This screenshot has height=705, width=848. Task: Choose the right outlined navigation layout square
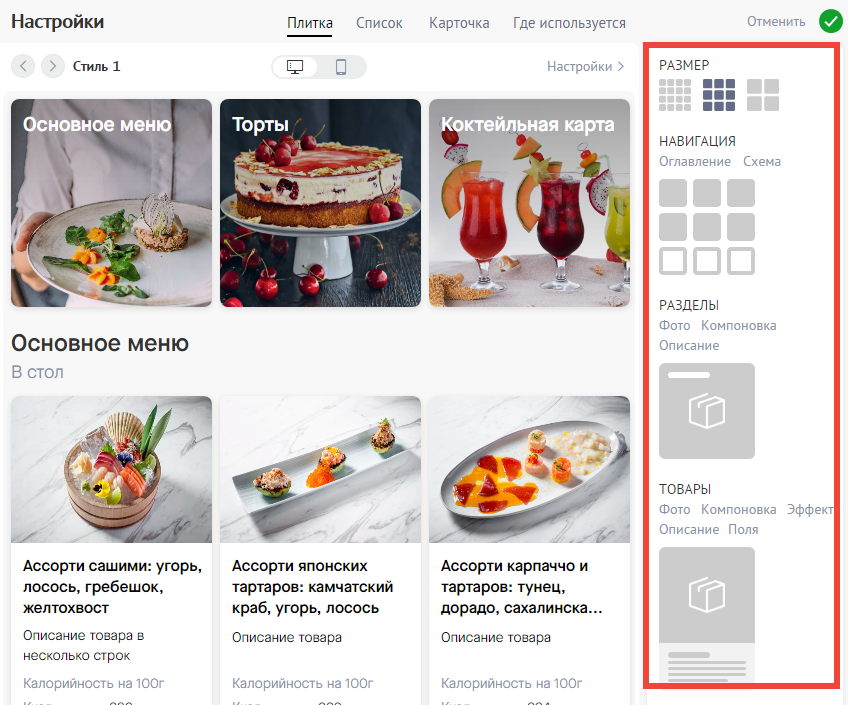(741, 261)
